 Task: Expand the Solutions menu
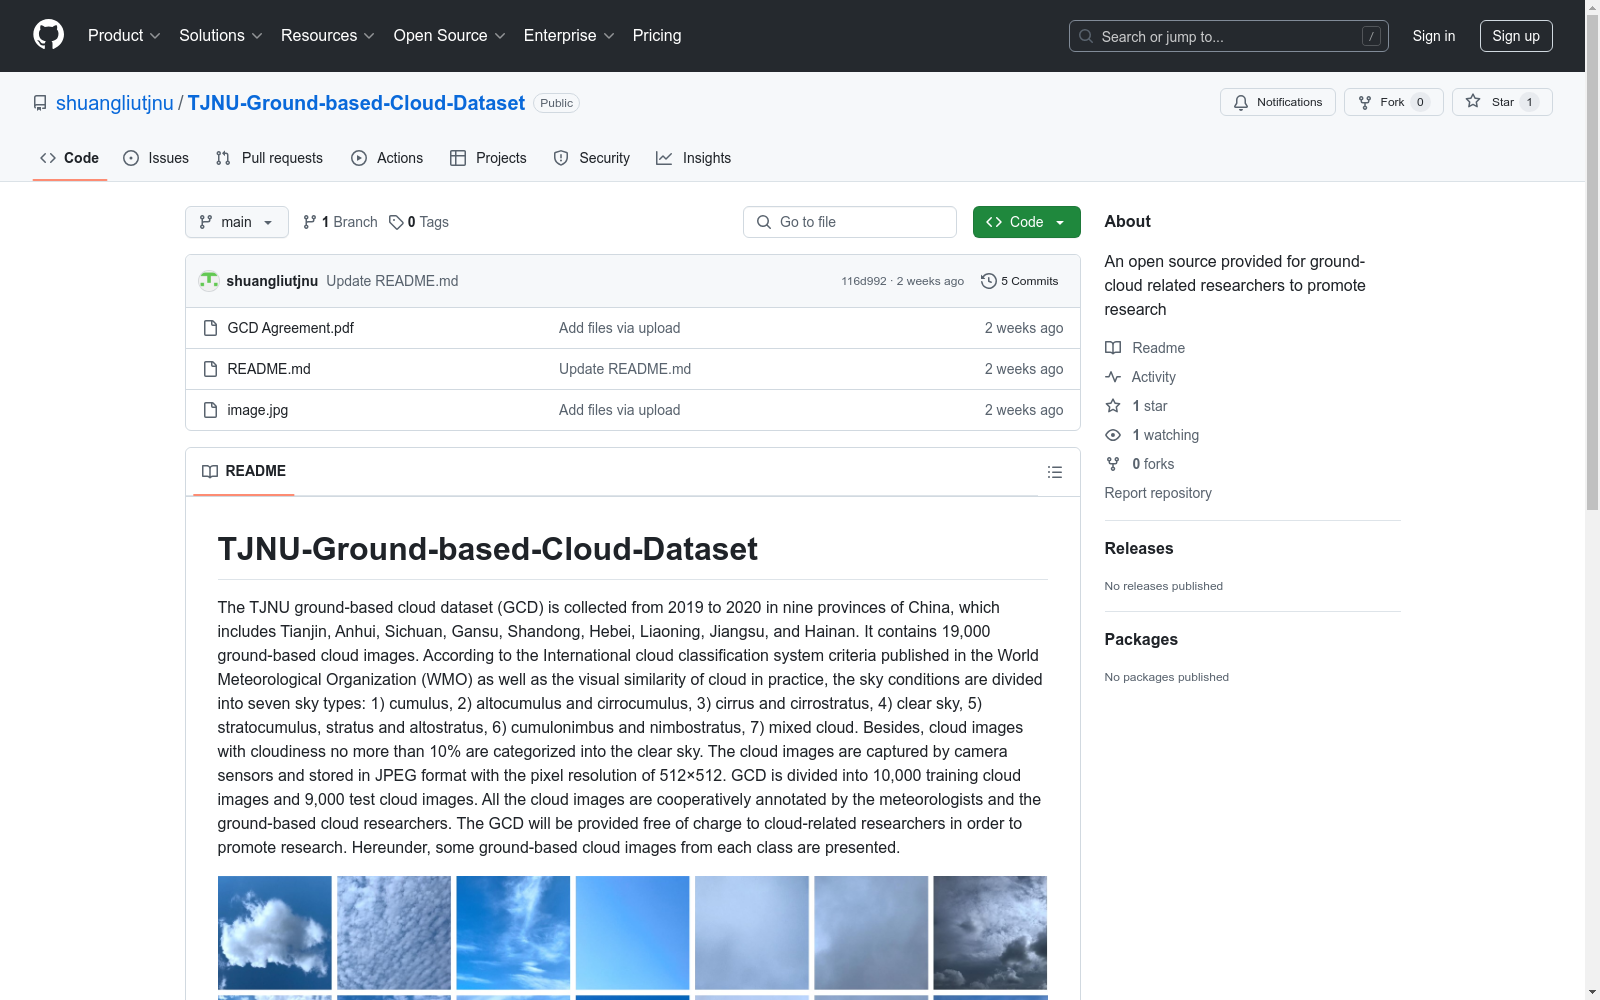tap(220, 36)
